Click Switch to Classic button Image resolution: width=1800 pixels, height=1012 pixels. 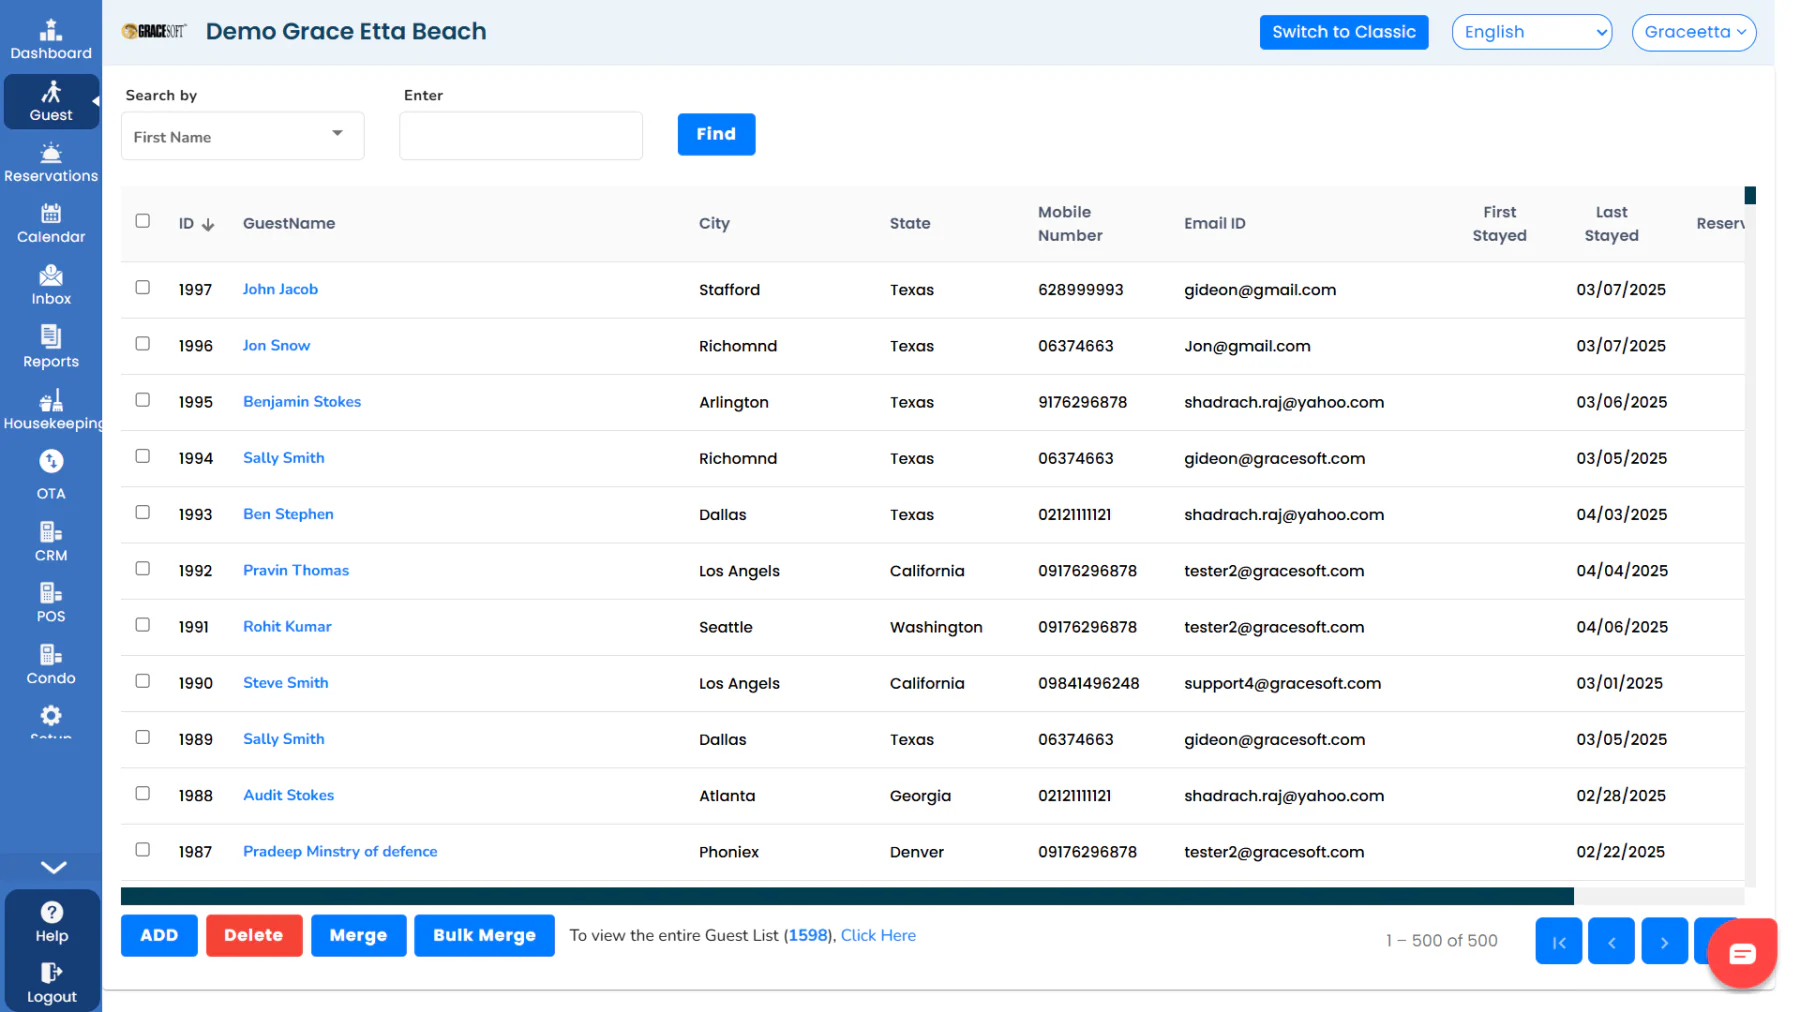click(1343, 32)
